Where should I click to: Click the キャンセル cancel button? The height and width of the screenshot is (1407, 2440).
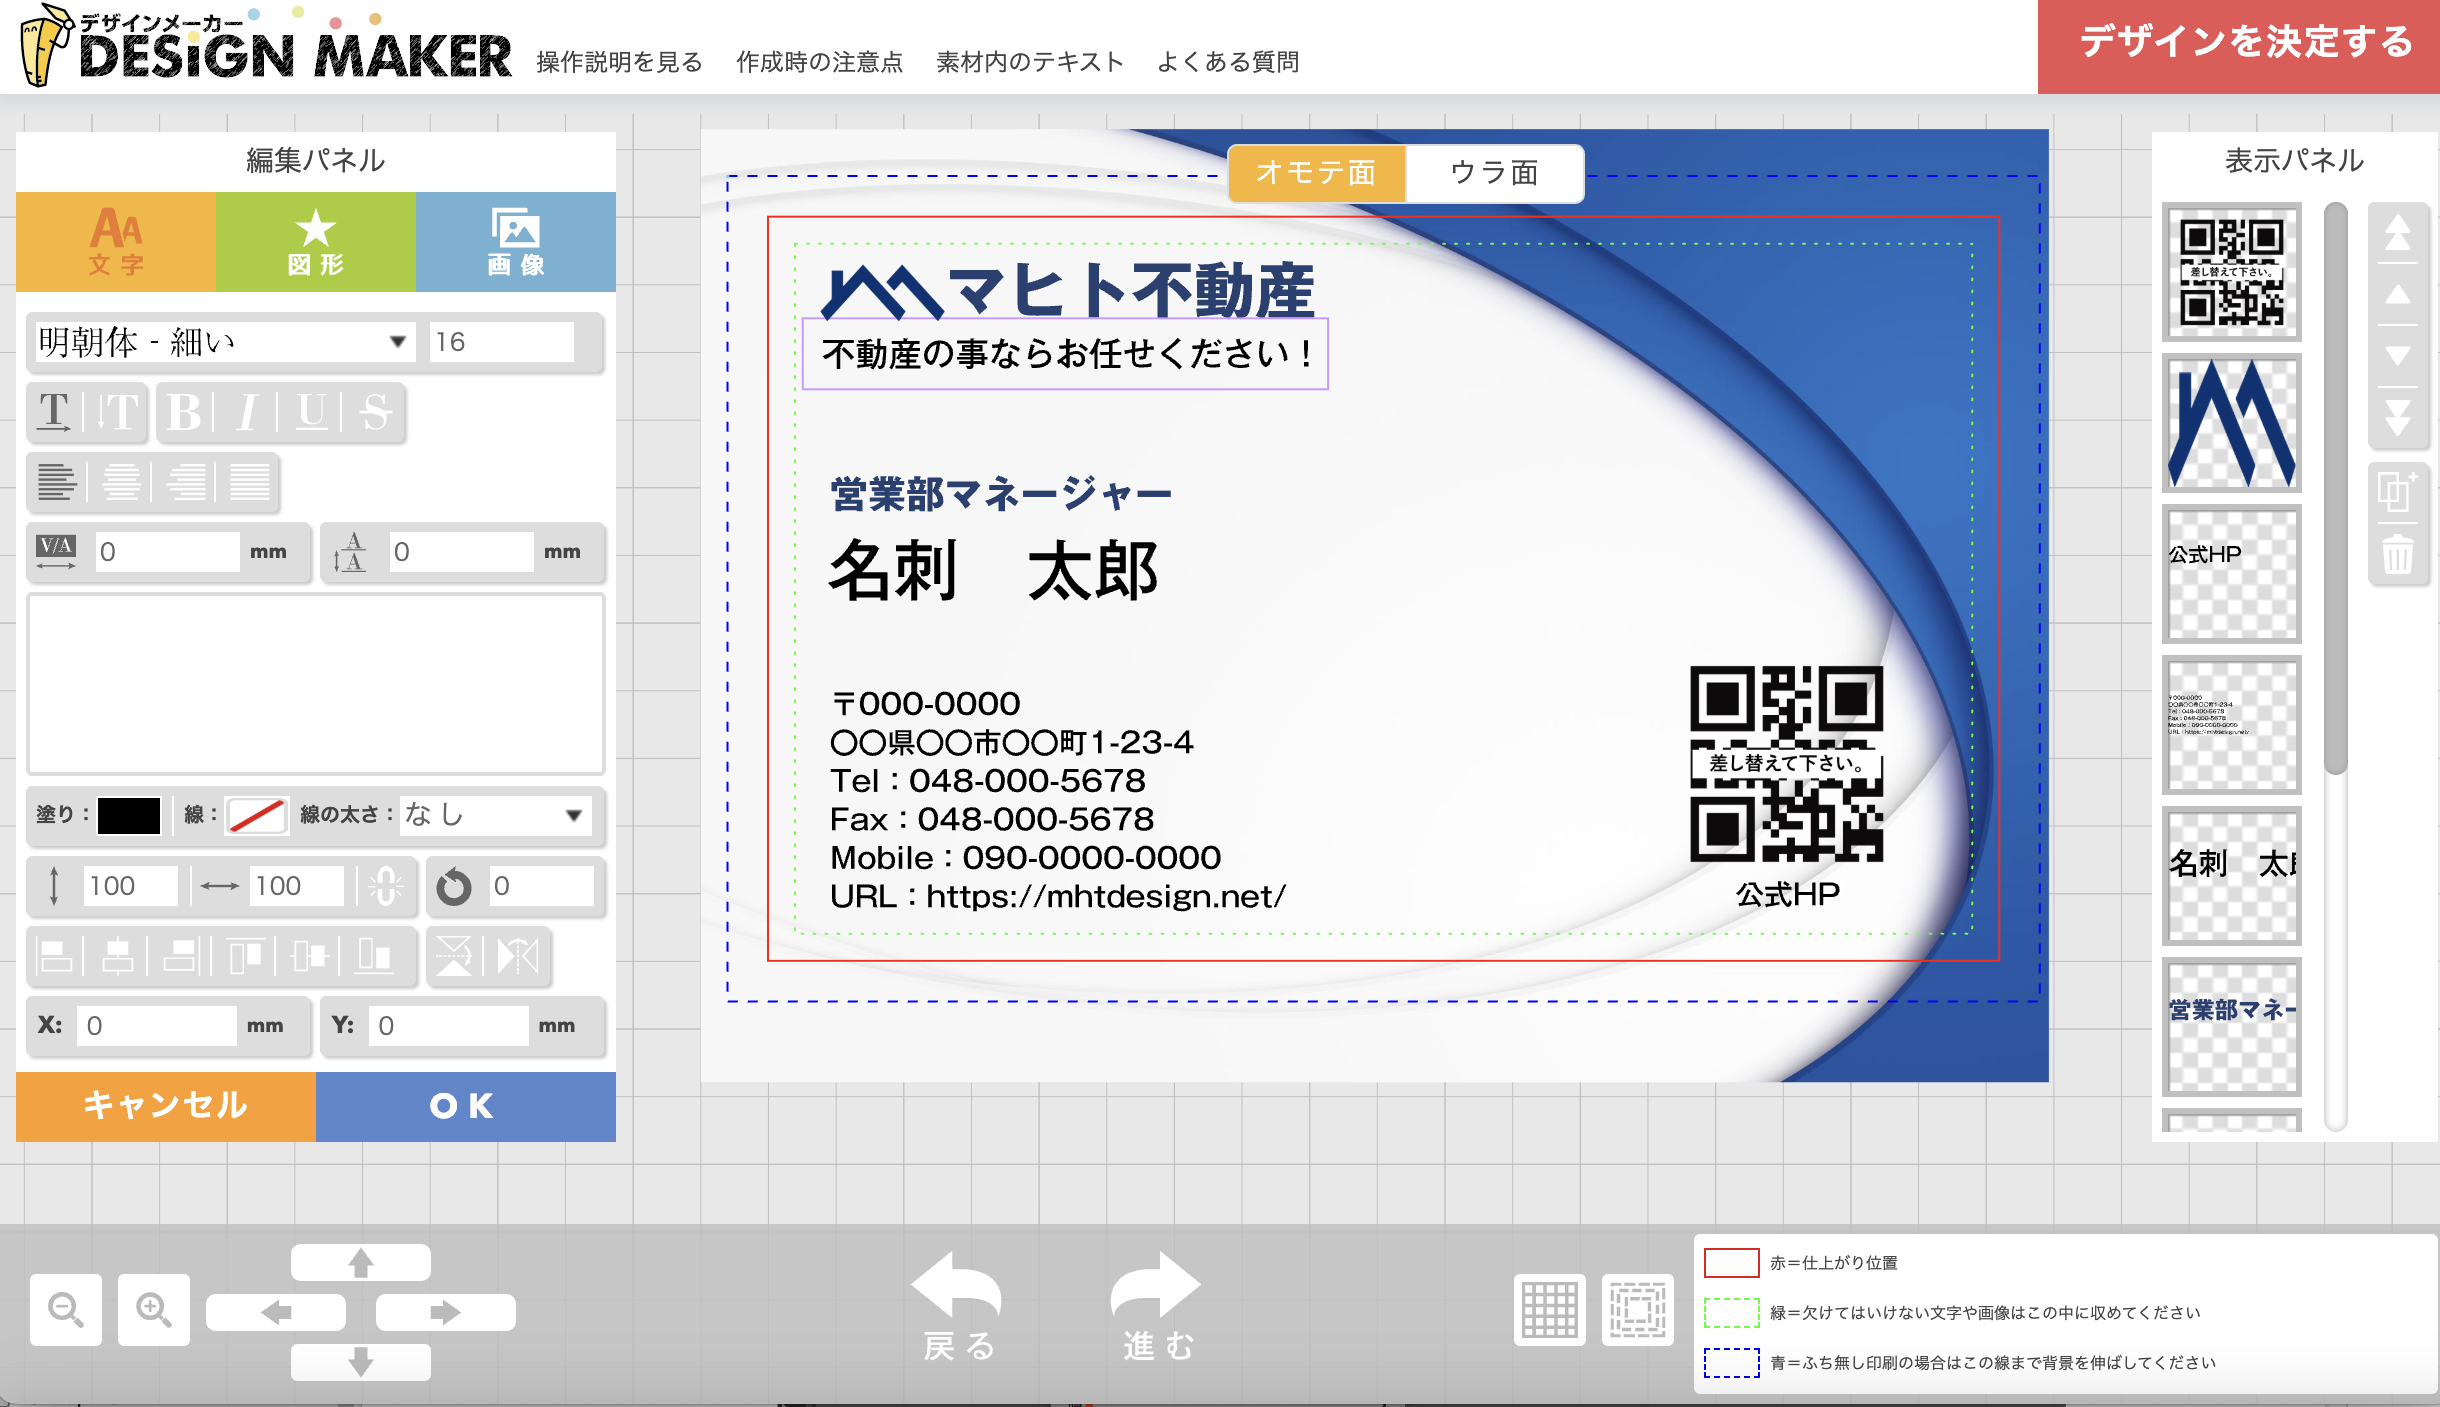[x=166, y=1106]
